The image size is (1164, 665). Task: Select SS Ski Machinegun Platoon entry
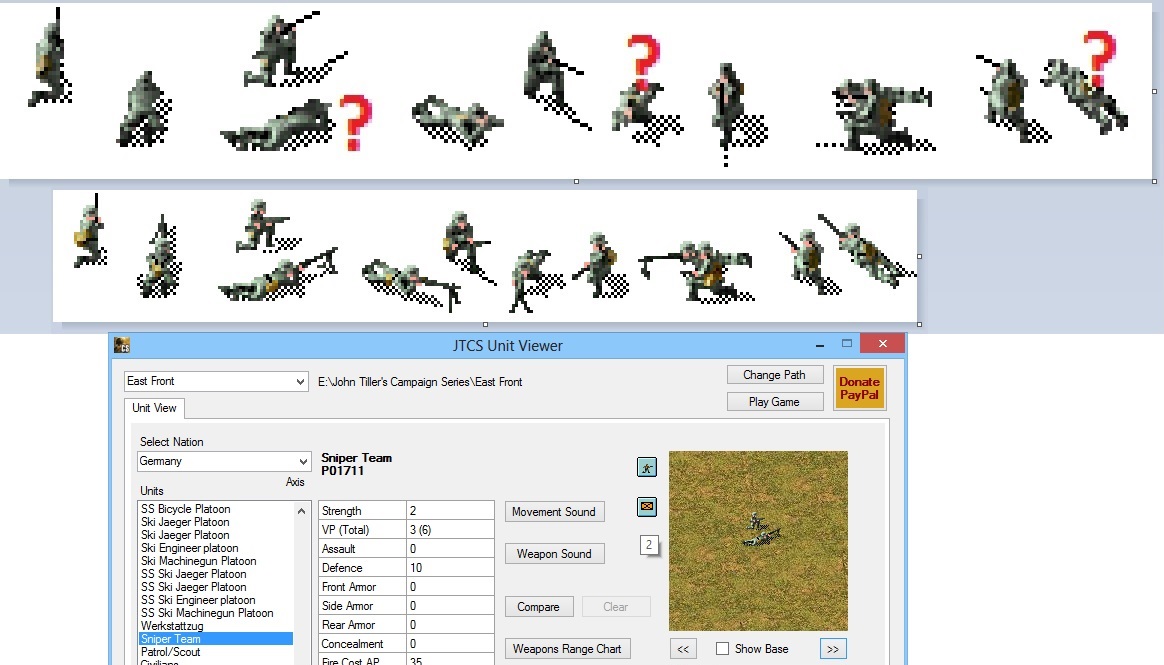(x=206, y=613)
